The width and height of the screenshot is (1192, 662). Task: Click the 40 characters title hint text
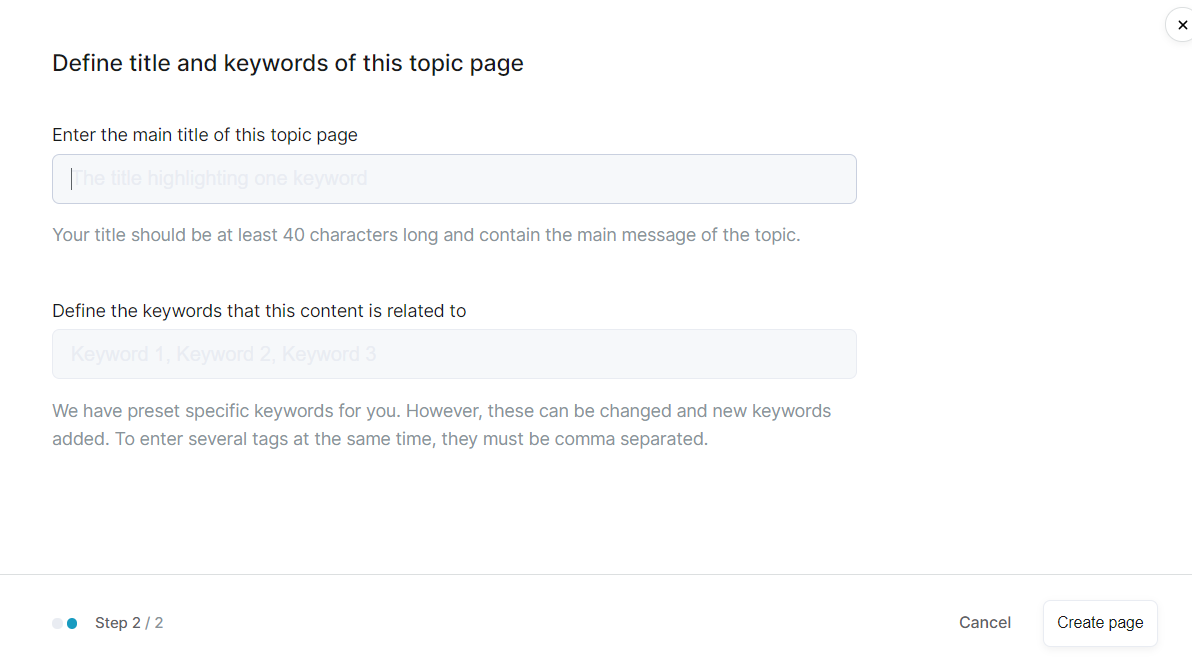[x=426, y=236]
